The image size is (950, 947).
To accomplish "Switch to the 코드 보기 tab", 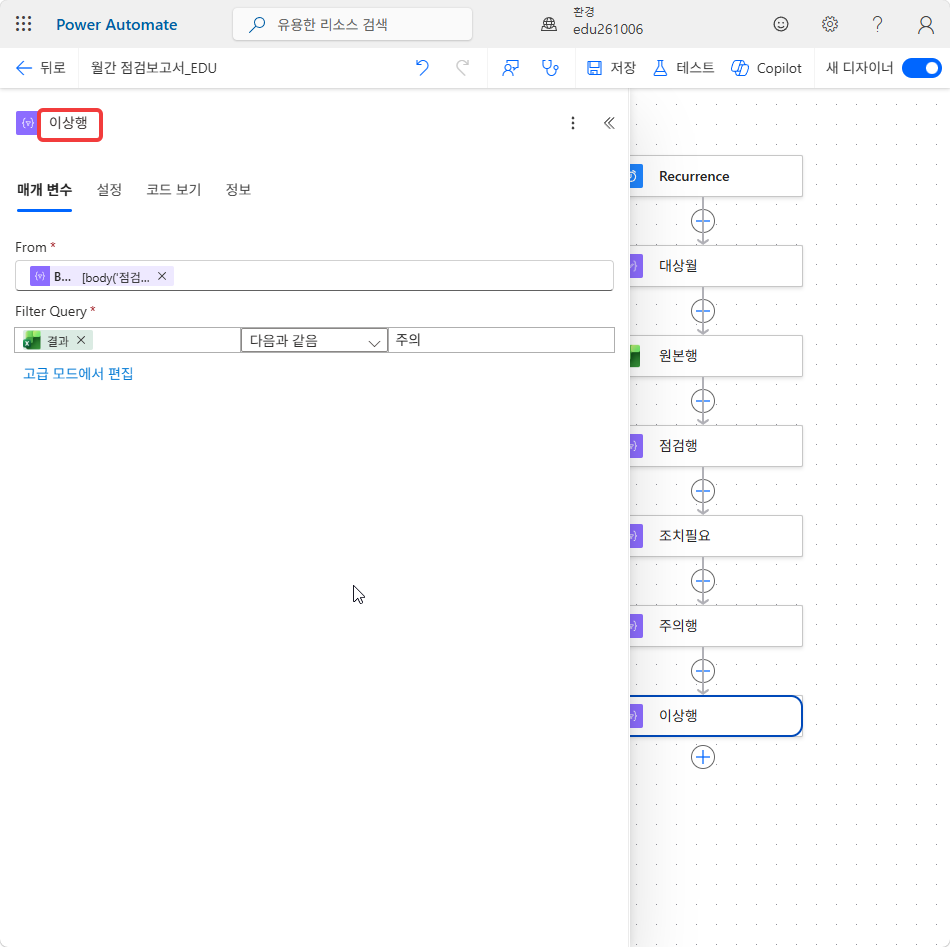I will [x=173, y=190].
